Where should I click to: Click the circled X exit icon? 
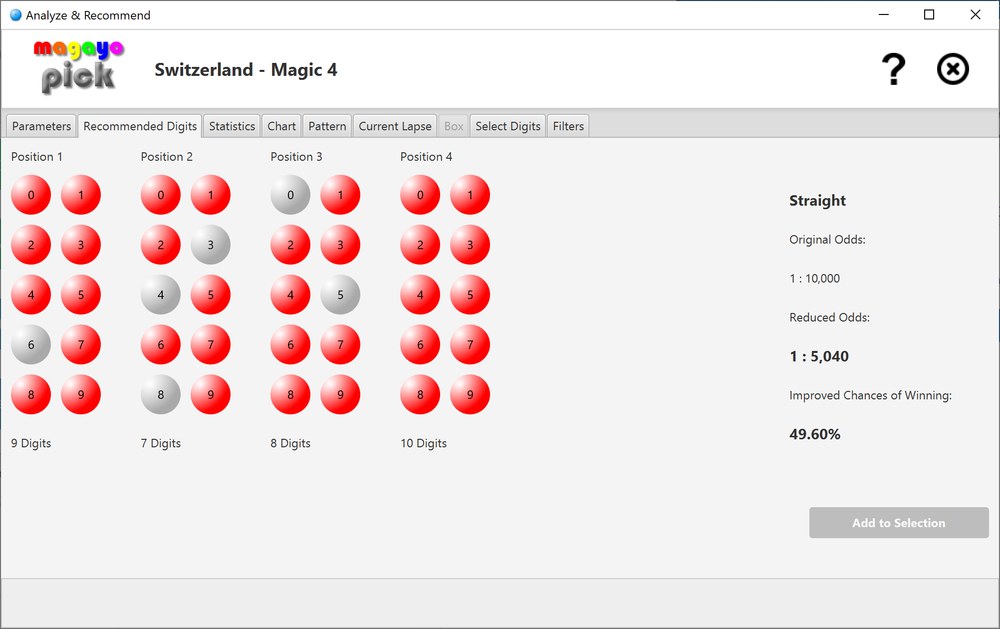coord(952,69)
